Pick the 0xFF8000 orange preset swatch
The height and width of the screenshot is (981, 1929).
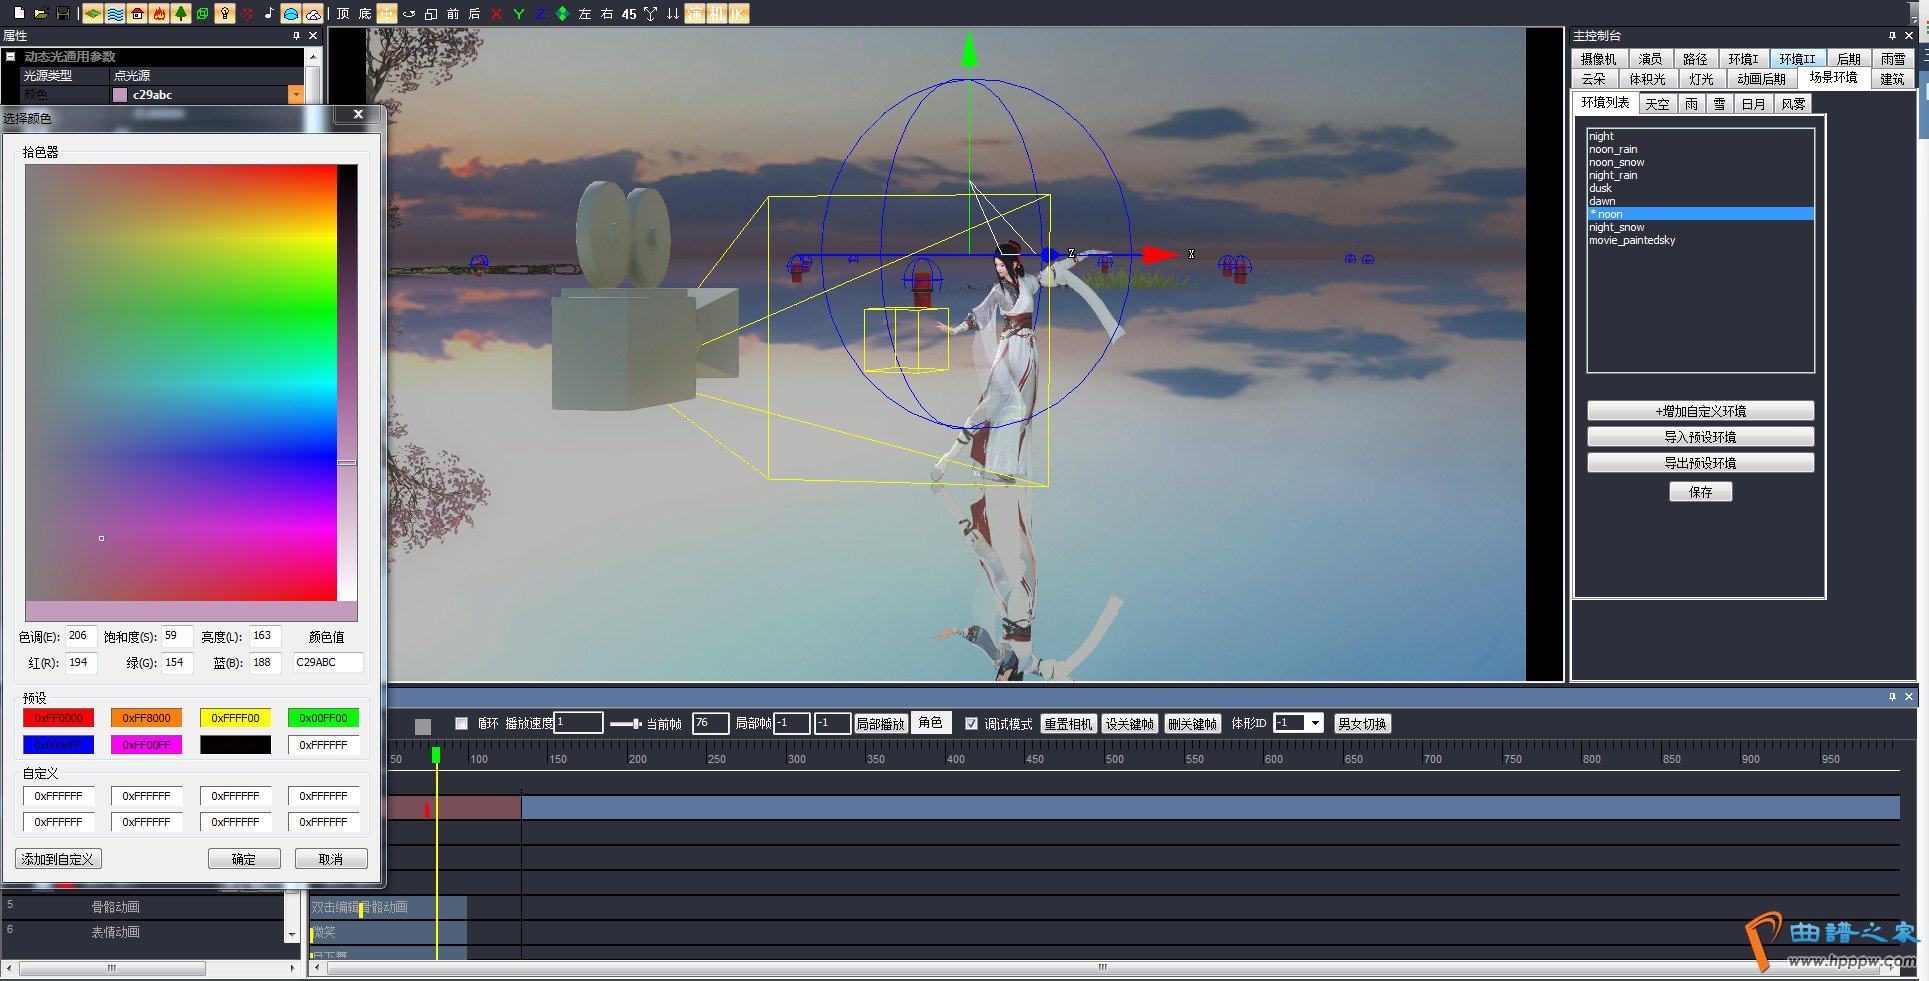pyautogui.click(x=146, y=718)
